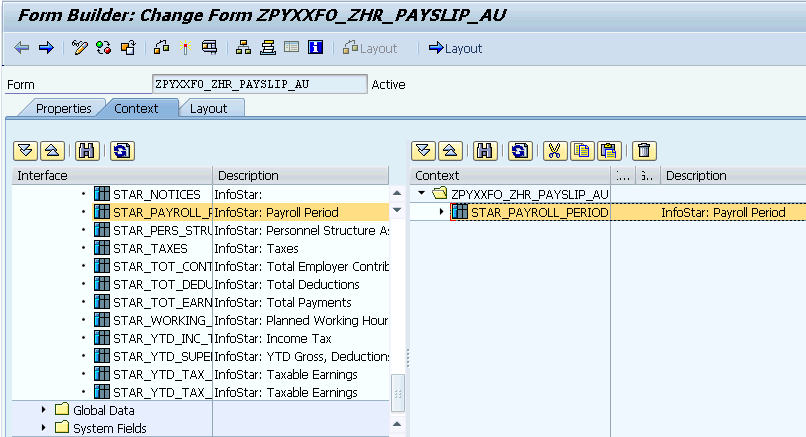Switch to the Properties tab
806x437 pixels.
click(x=63, y=108)
